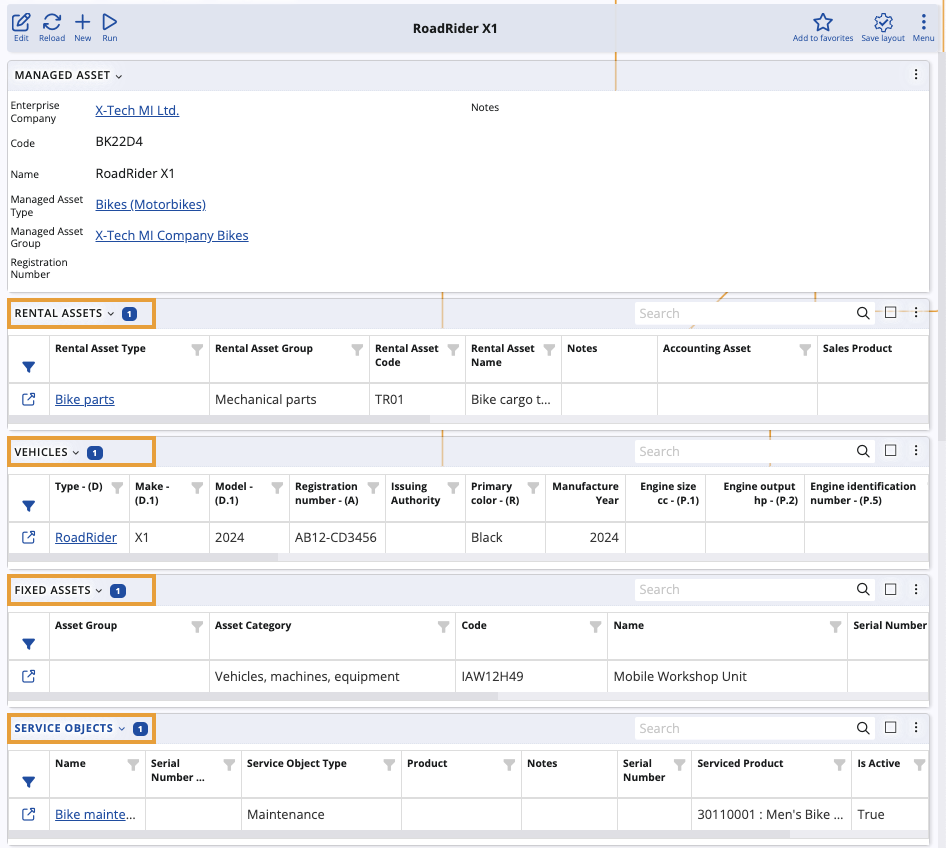Click Fixed Assets search magnifier icon
Viewport: 946px width, 848px height.
863,589
